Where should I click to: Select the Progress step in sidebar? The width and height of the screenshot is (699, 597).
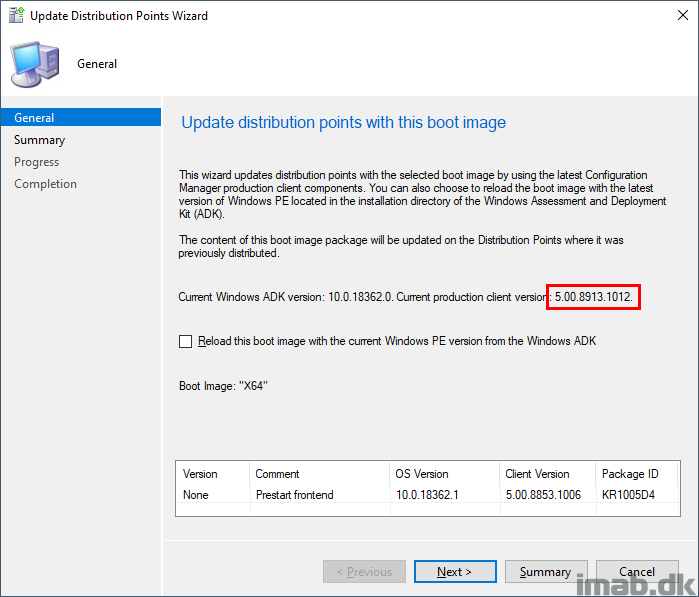coord(37,162)
